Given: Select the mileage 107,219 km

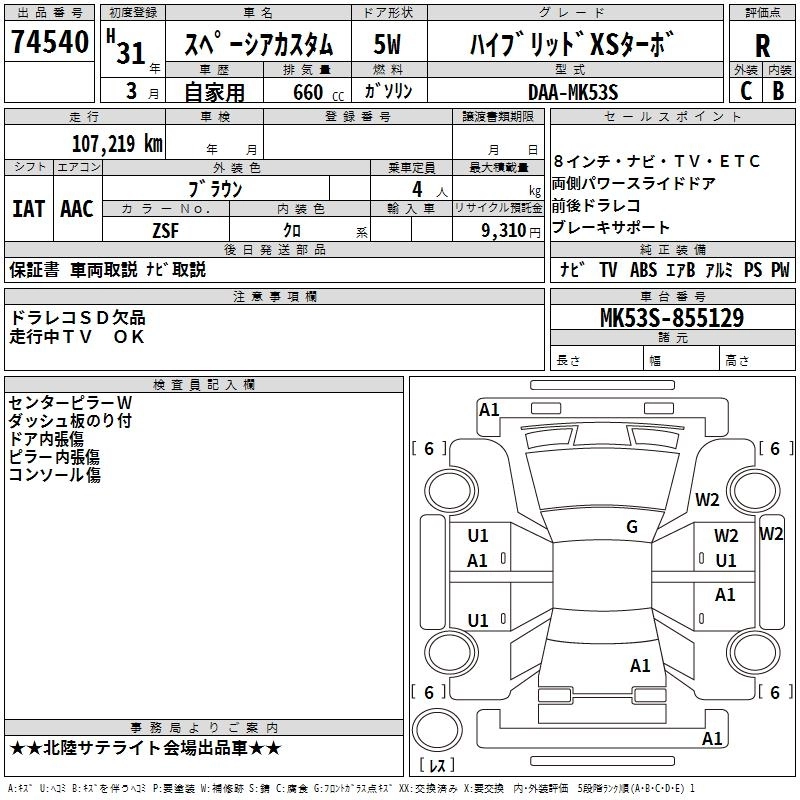Looking at the screenshot, I should [117, 144].
